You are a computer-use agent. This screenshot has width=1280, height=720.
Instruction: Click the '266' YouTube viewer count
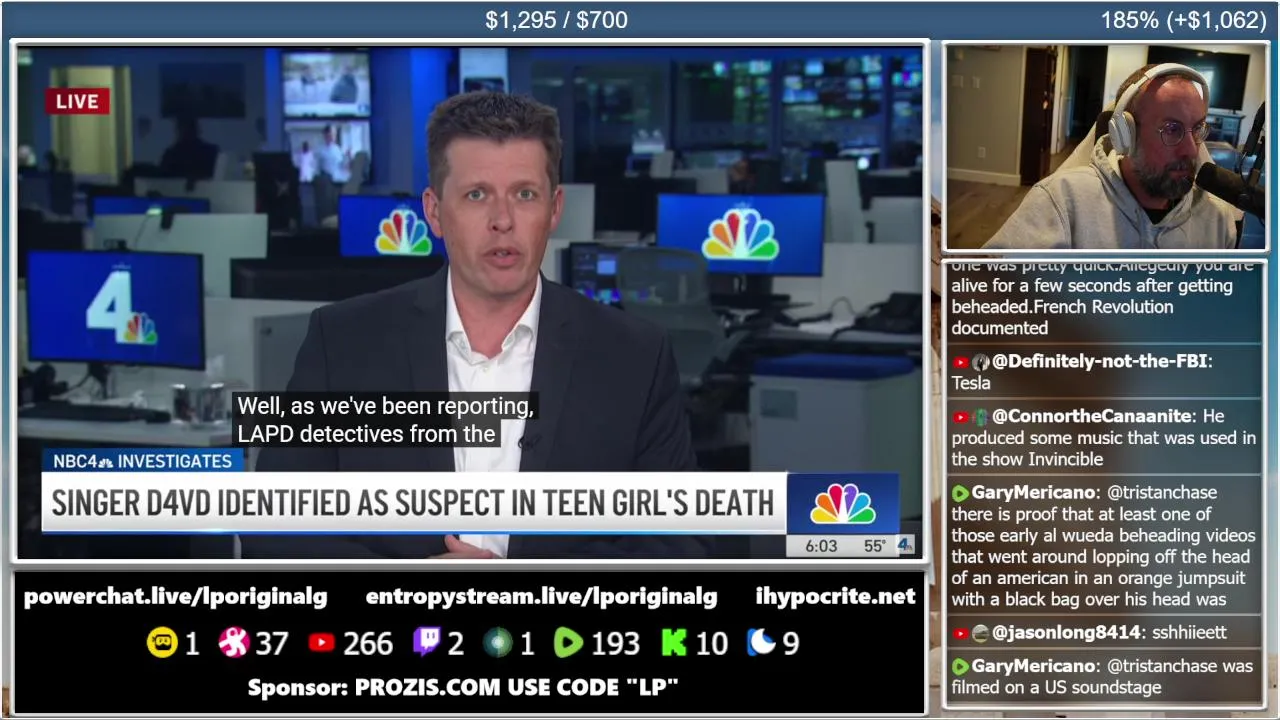tap(368, 644)
